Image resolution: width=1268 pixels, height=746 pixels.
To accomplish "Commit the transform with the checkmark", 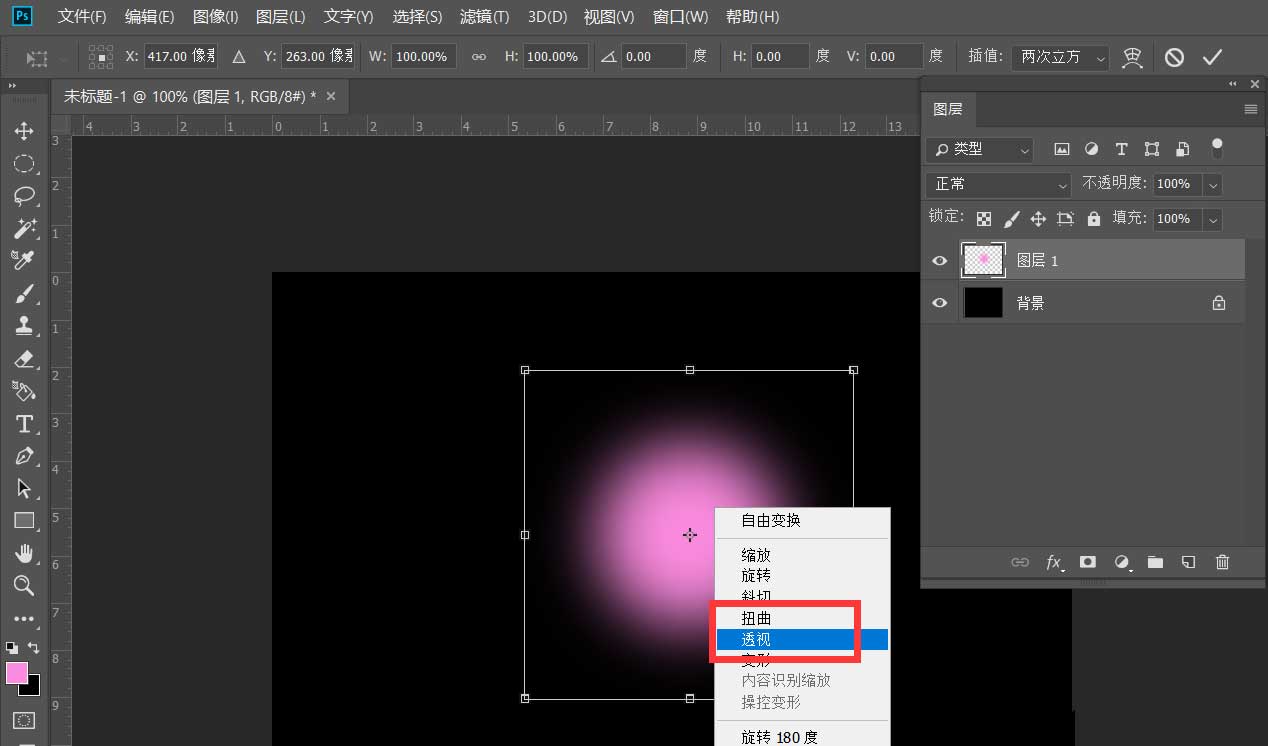I will point(1214,57).
